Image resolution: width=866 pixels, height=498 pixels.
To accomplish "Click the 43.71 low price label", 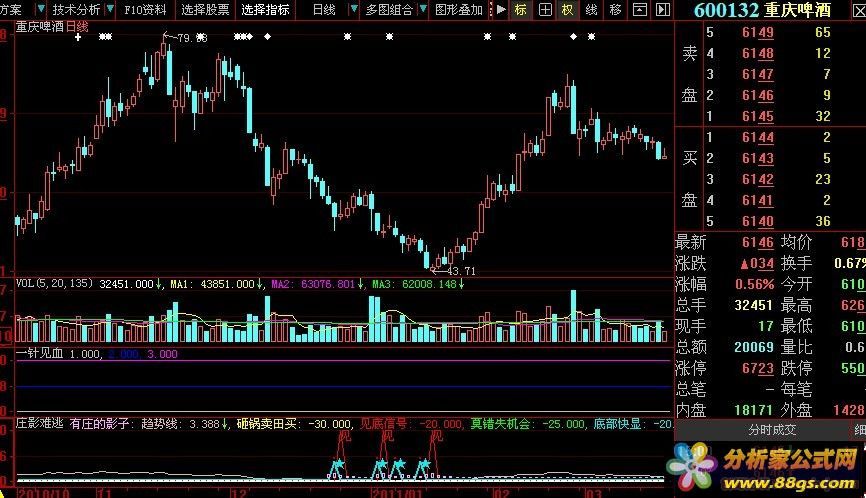I will coord(461,271).
